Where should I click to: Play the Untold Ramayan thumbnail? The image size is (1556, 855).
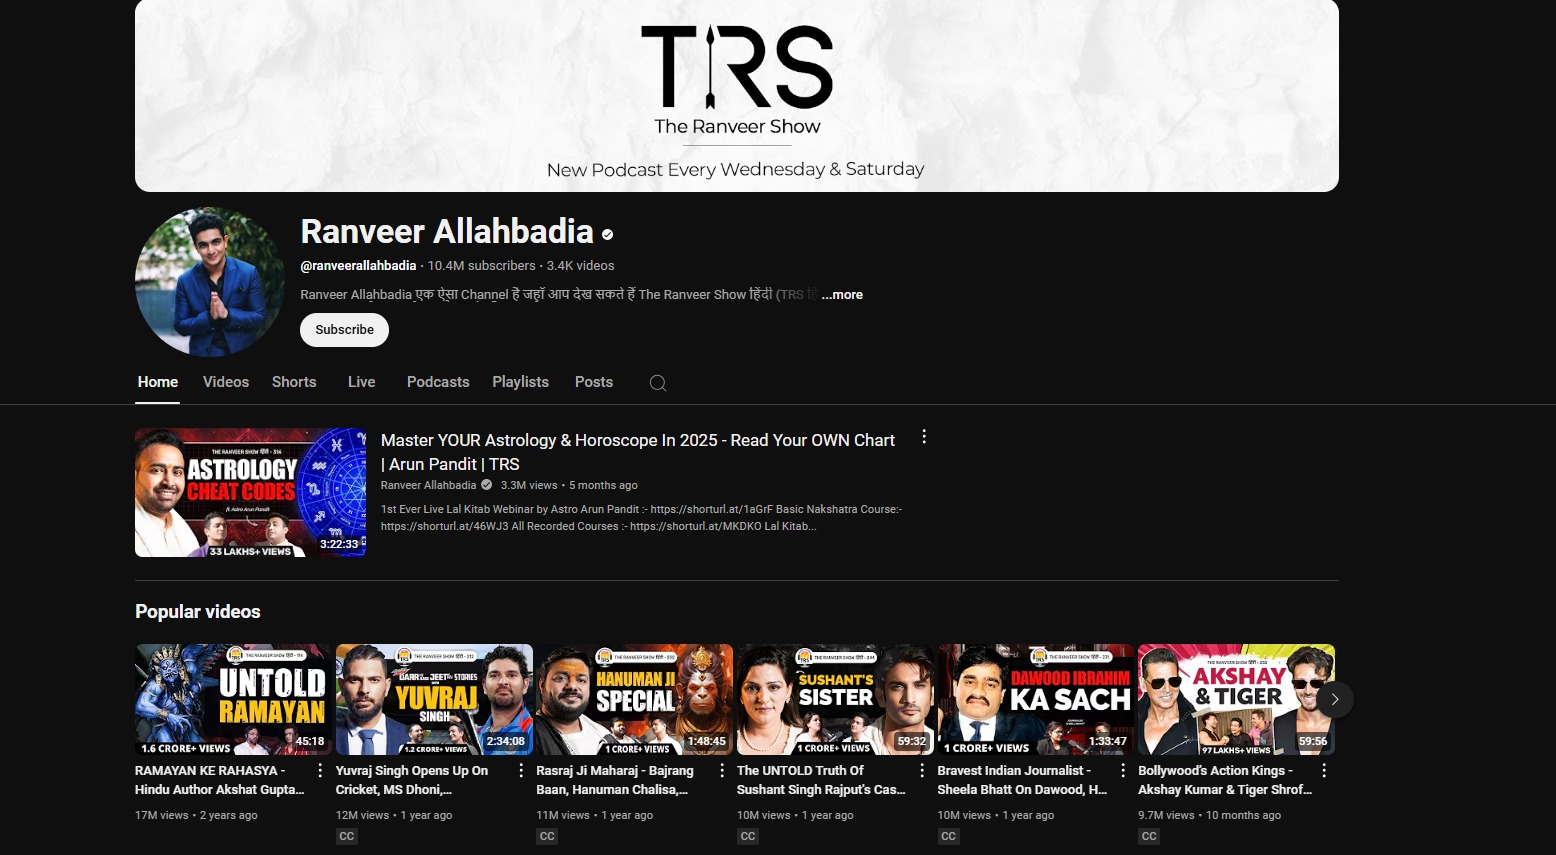coord(233,699)
